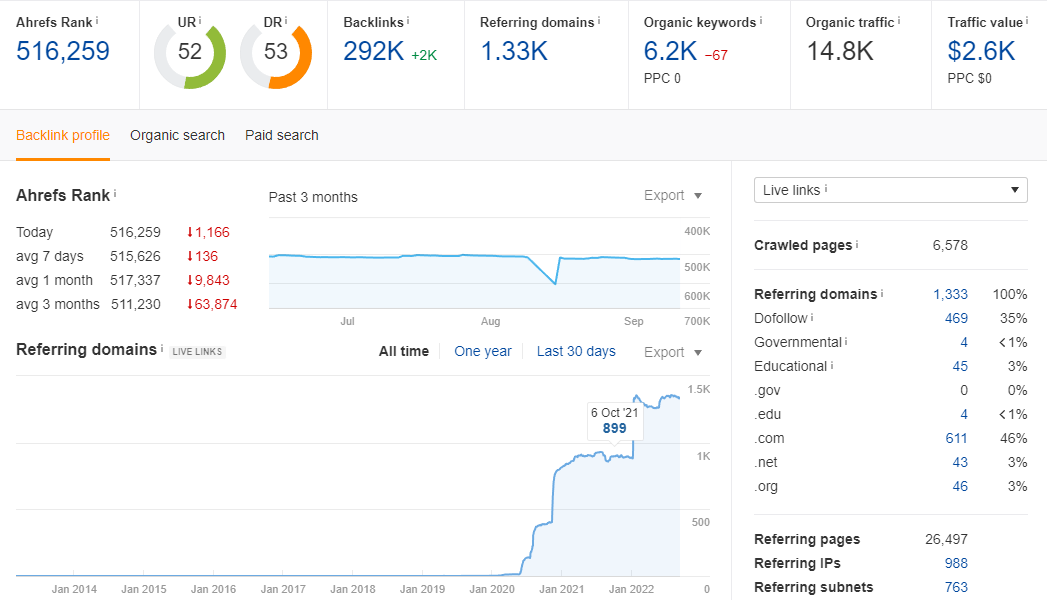Click the LIVE LINKS badge

pyautogui.click(x=197, y=352)
